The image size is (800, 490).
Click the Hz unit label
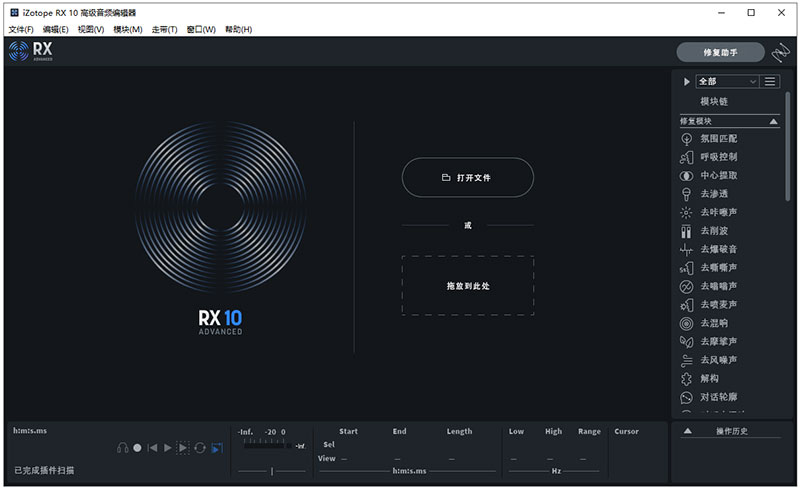(556, 471)
